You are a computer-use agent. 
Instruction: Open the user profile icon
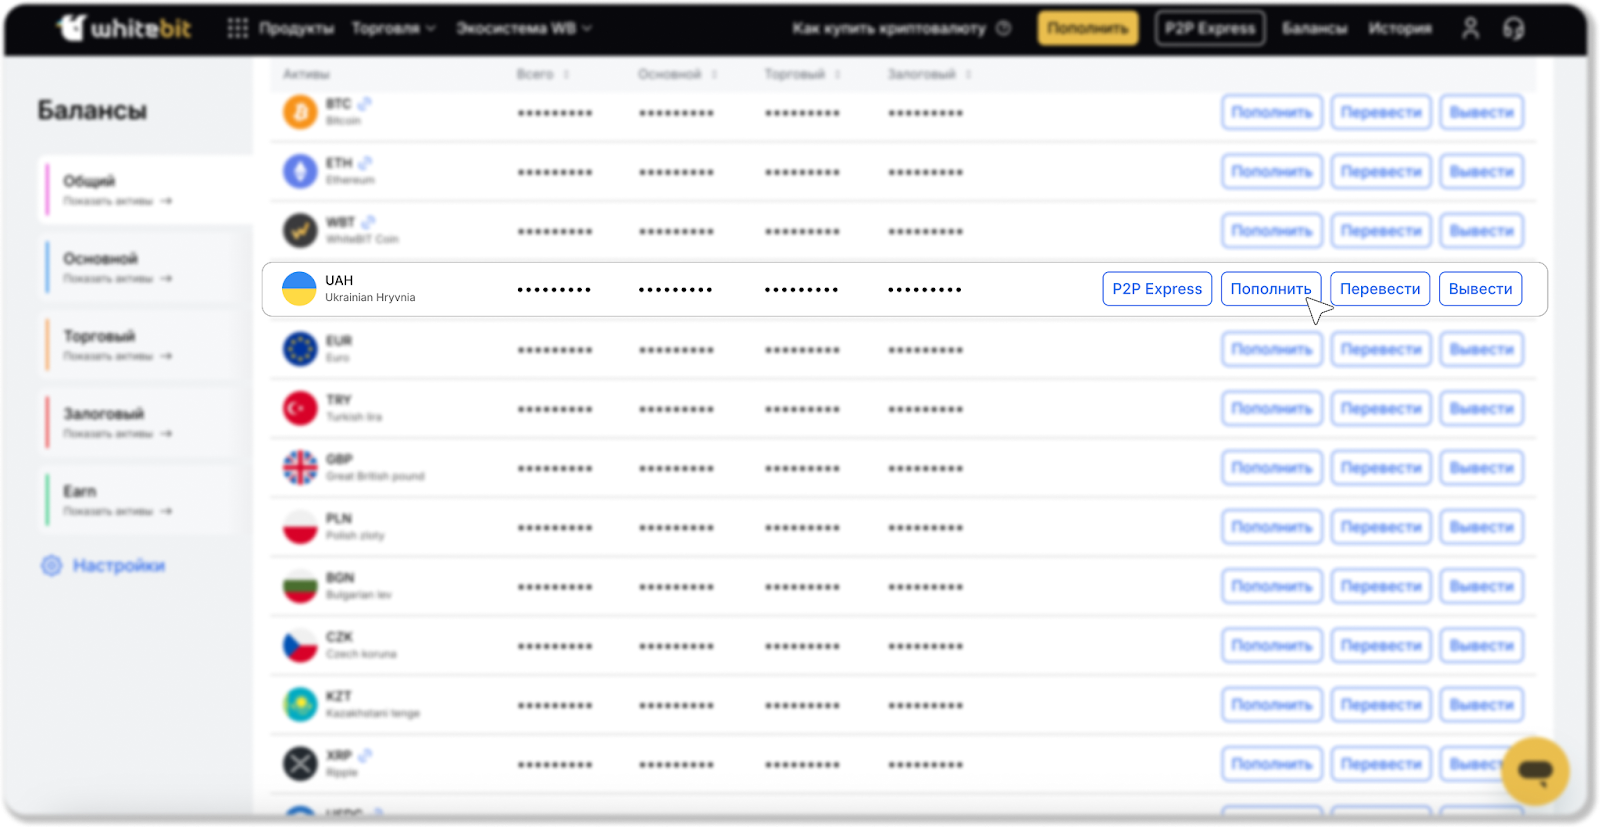[x=1470, y=28]
